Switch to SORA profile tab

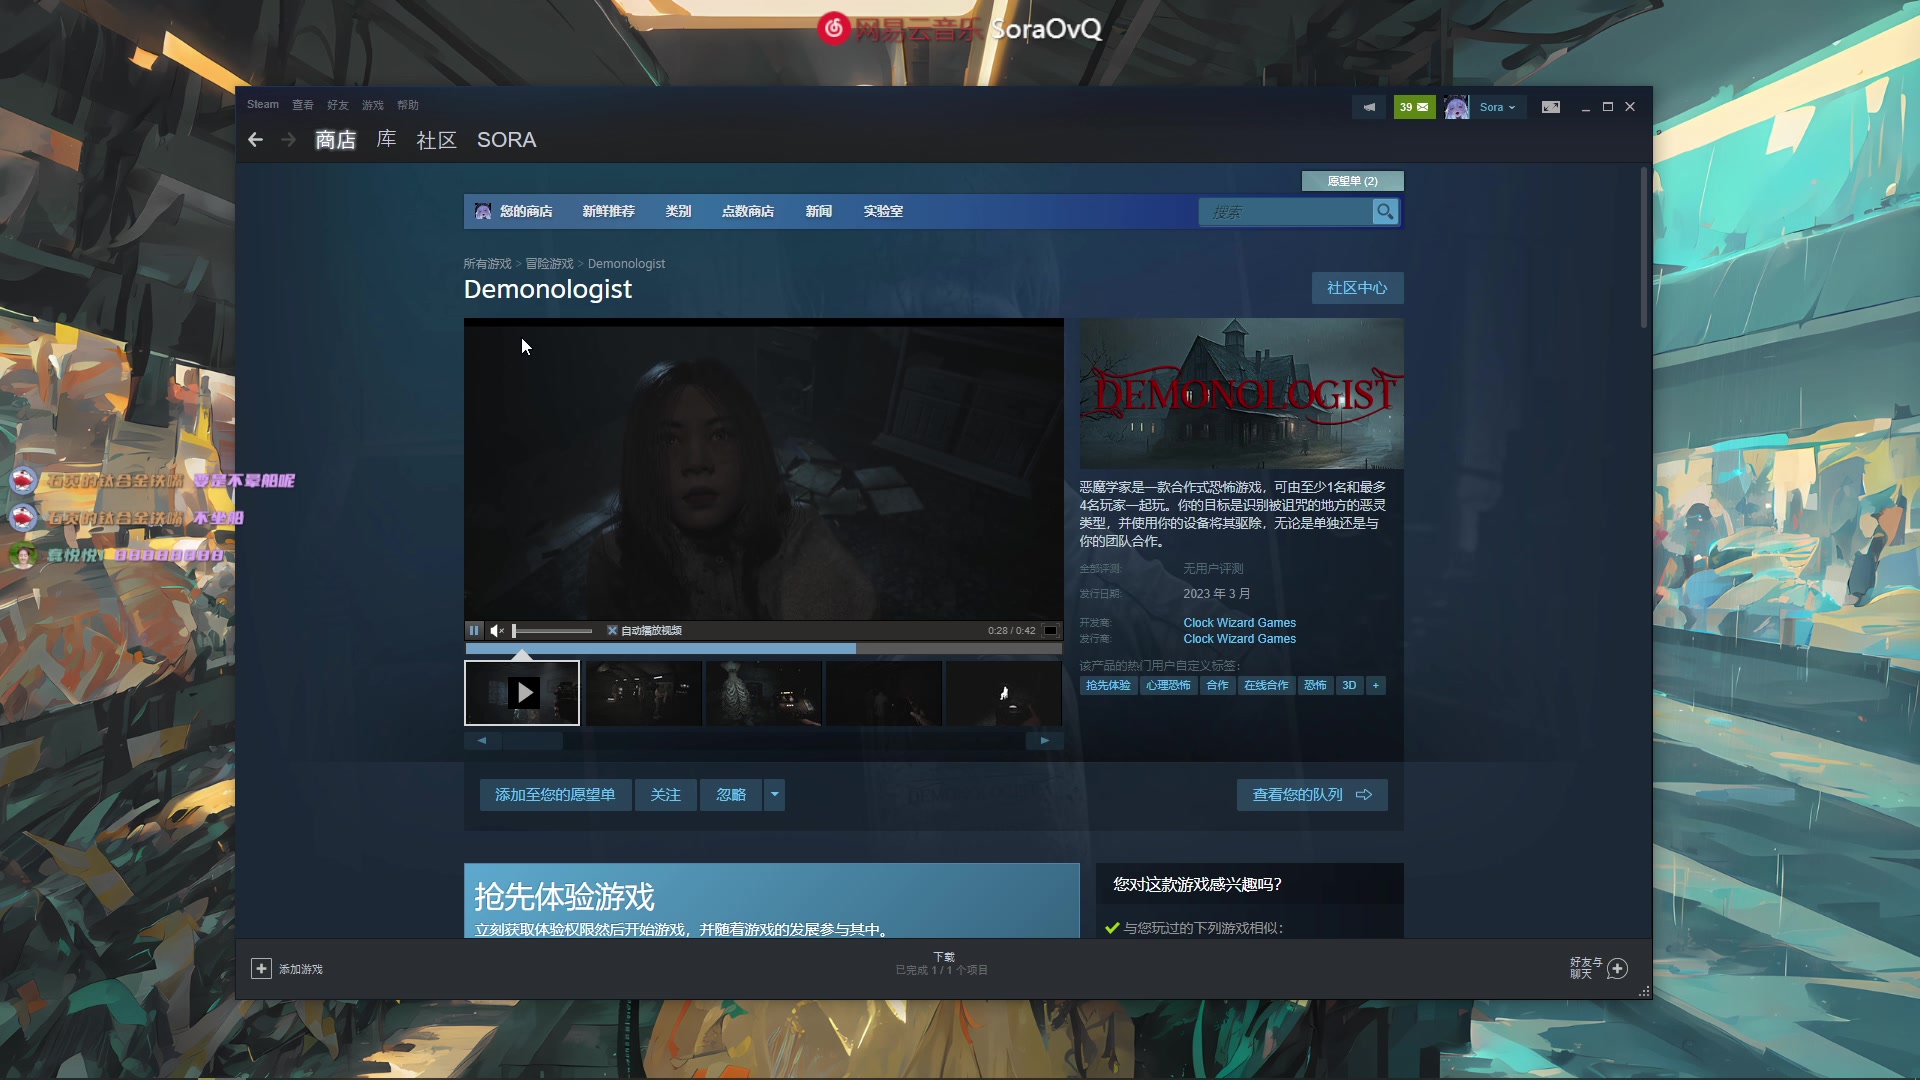pyautogui.click(x=506, y=140)
